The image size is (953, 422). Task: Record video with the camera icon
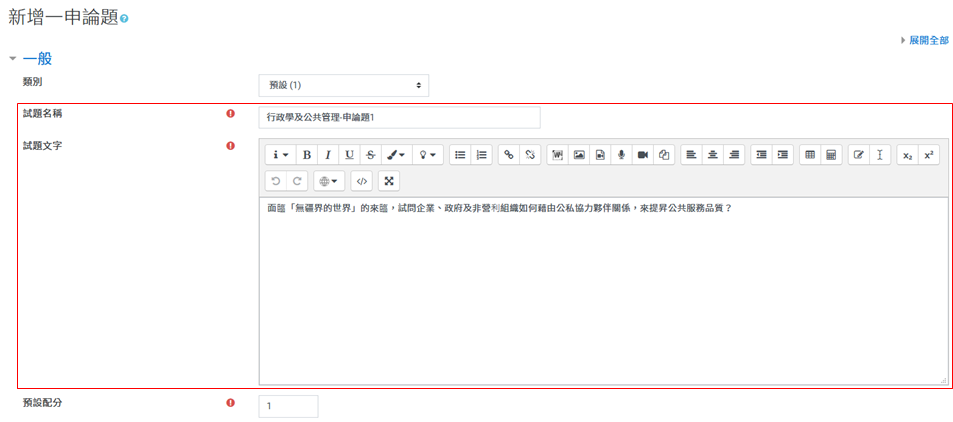point(642,155)
